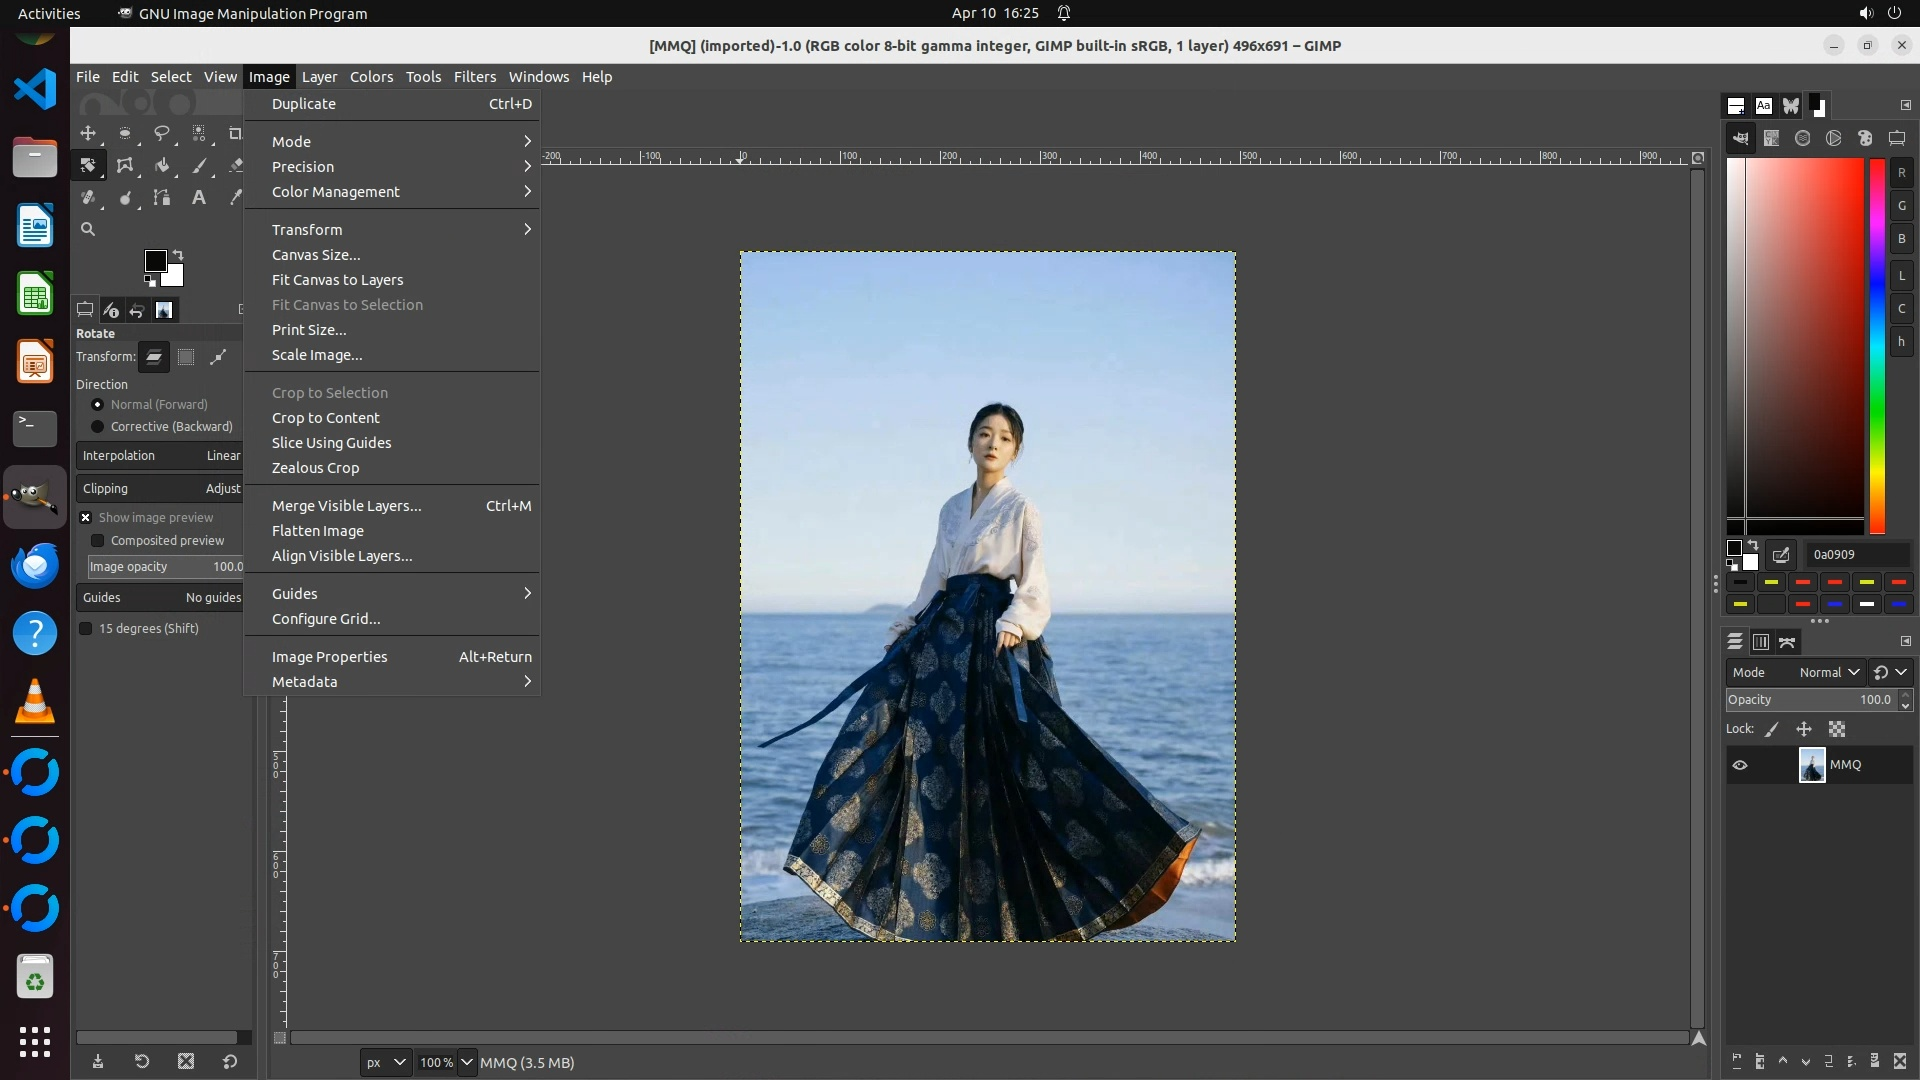
Task: Toggle Show image preview checkbox
Action: pyautogui.click(x=86, y=517)
